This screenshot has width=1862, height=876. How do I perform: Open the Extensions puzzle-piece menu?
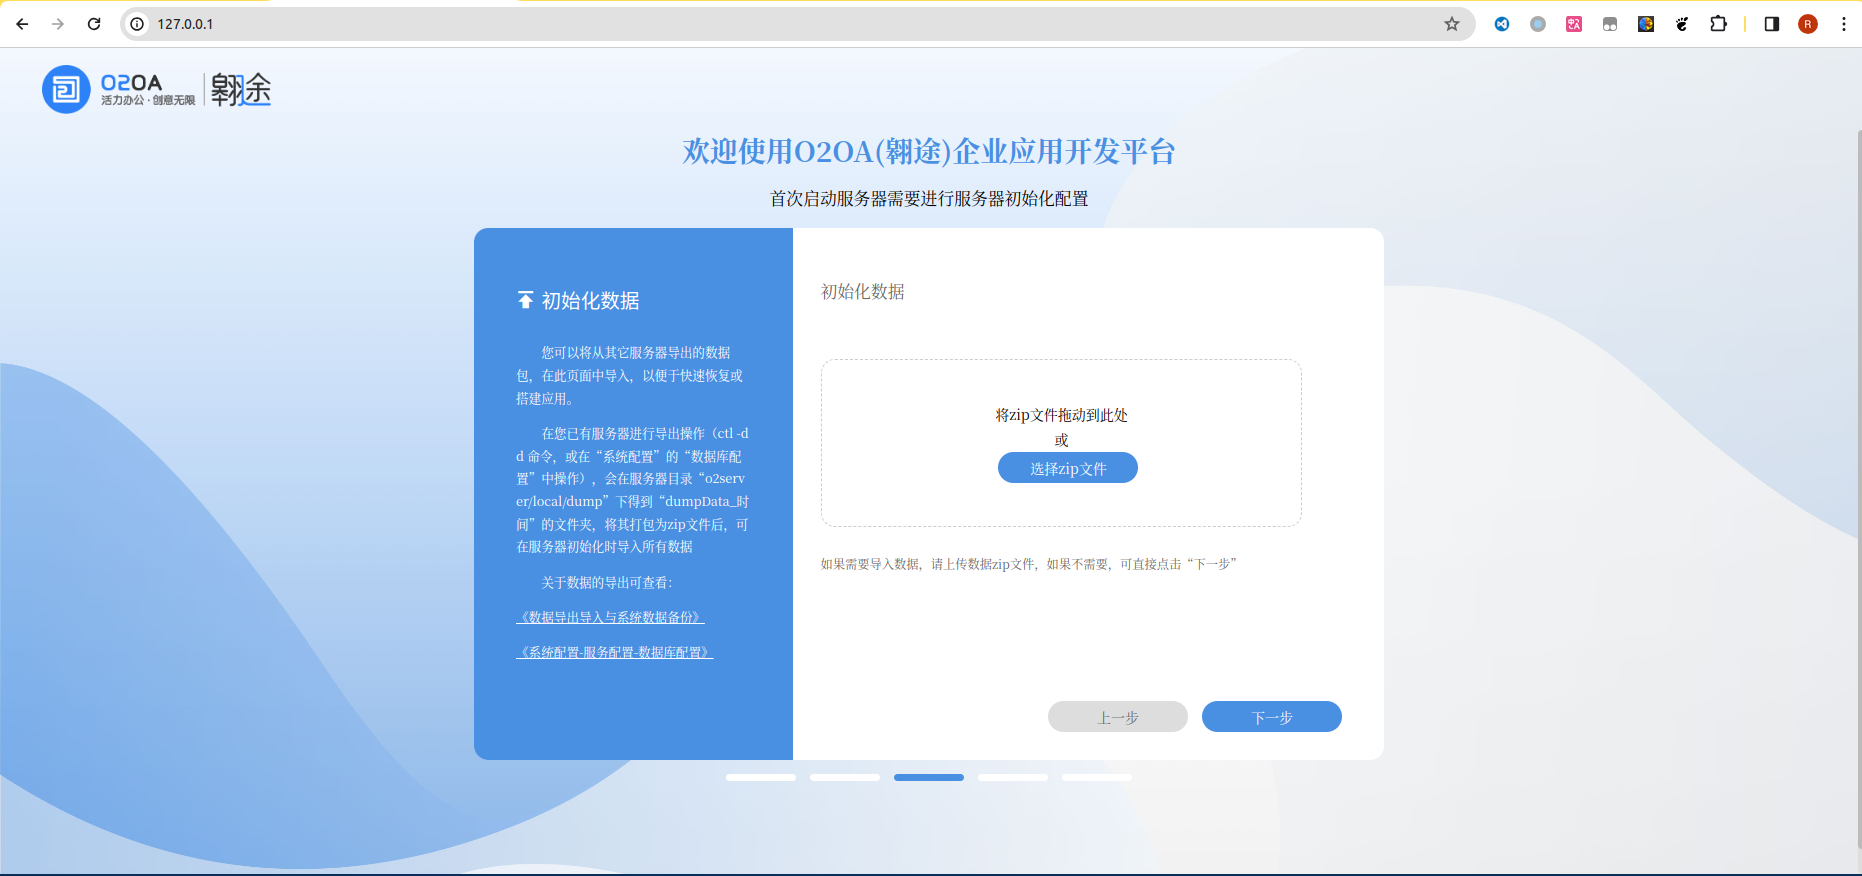[x=1718, y=24]
